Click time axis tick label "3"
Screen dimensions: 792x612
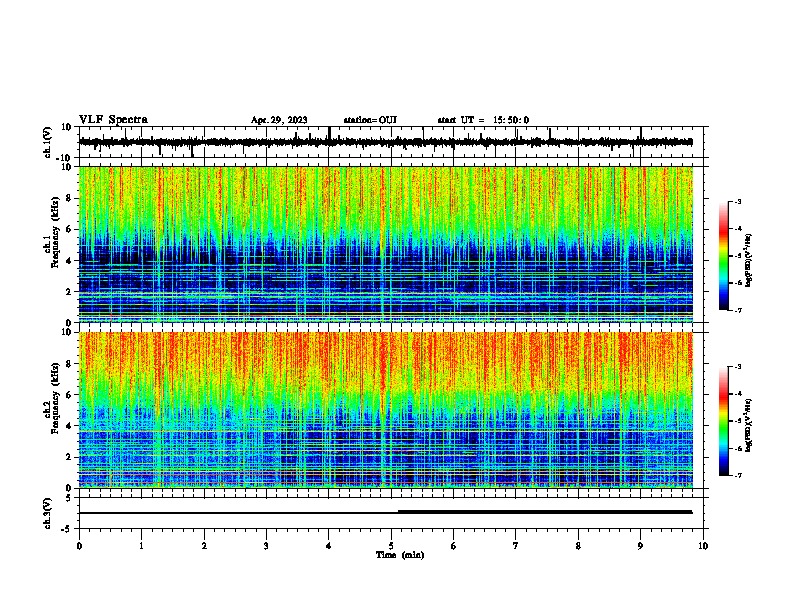point(266,546)
